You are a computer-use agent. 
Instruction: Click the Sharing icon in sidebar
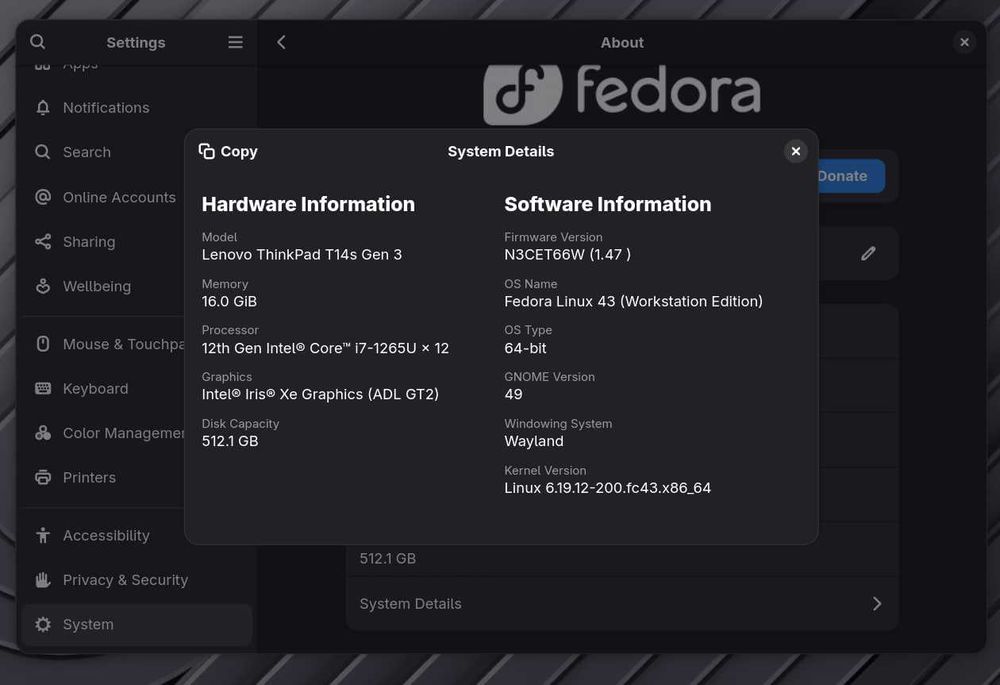[x=43, y=242]
